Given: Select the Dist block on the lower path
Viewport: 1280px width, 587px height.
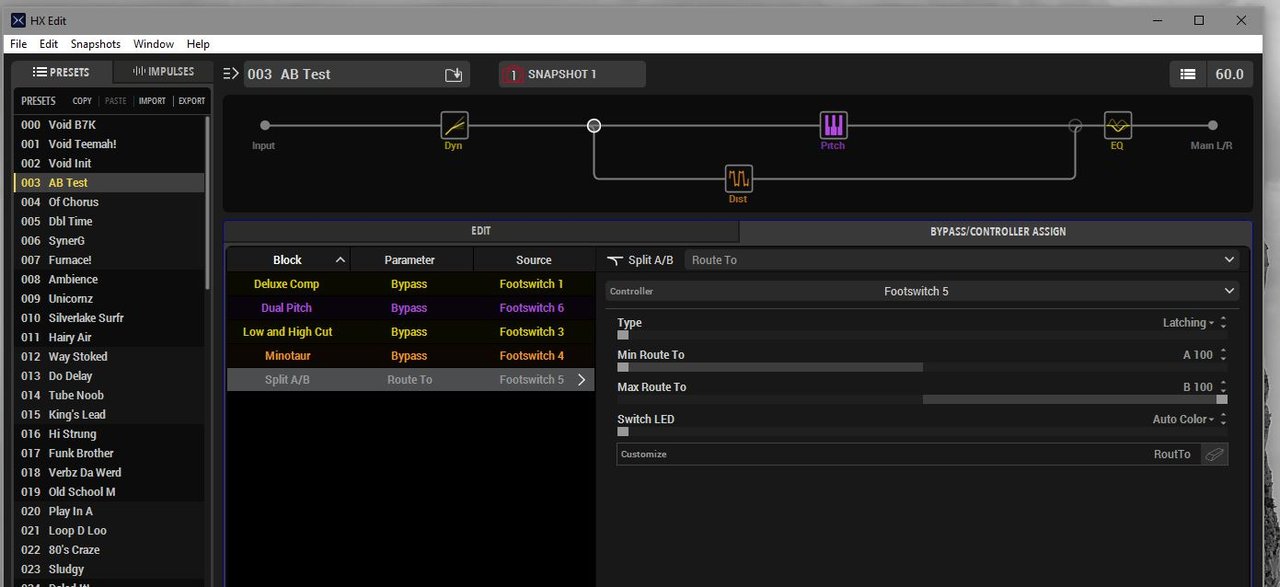Looking at the screenshot, I should click(x=738, y=179).
